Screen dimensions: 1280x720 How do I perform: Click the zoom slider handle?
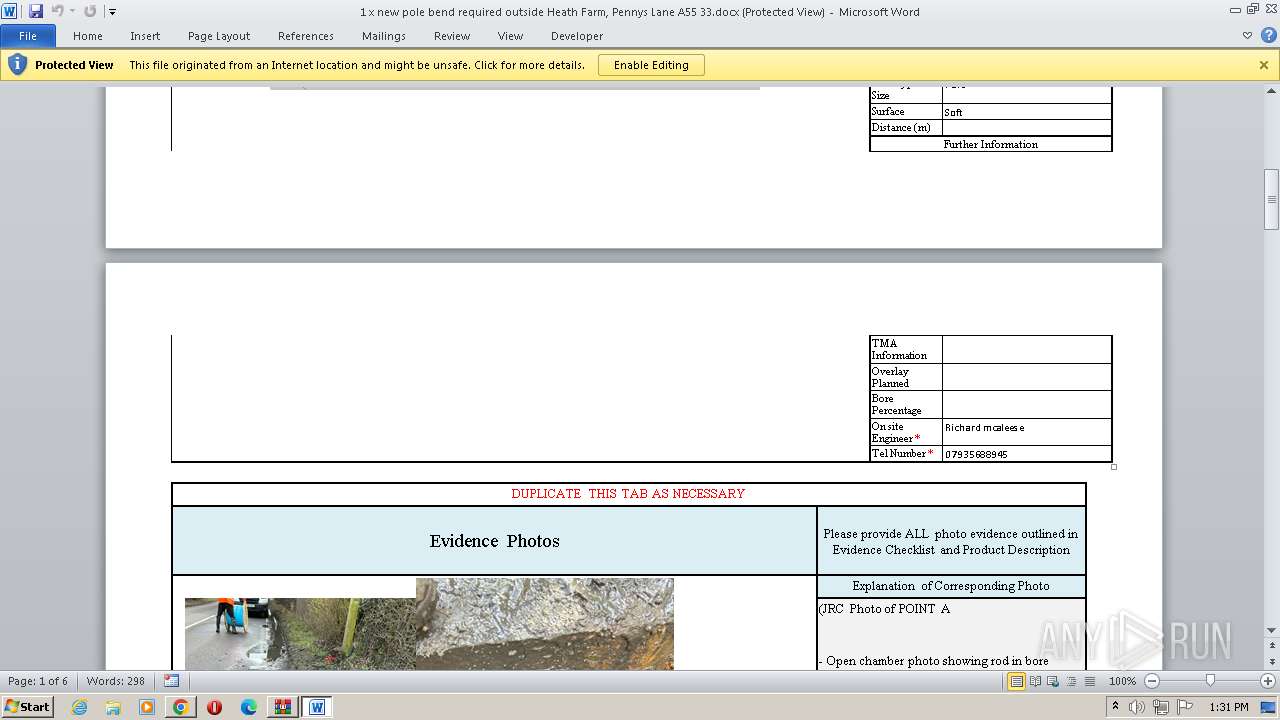(x=1210, y=681)
